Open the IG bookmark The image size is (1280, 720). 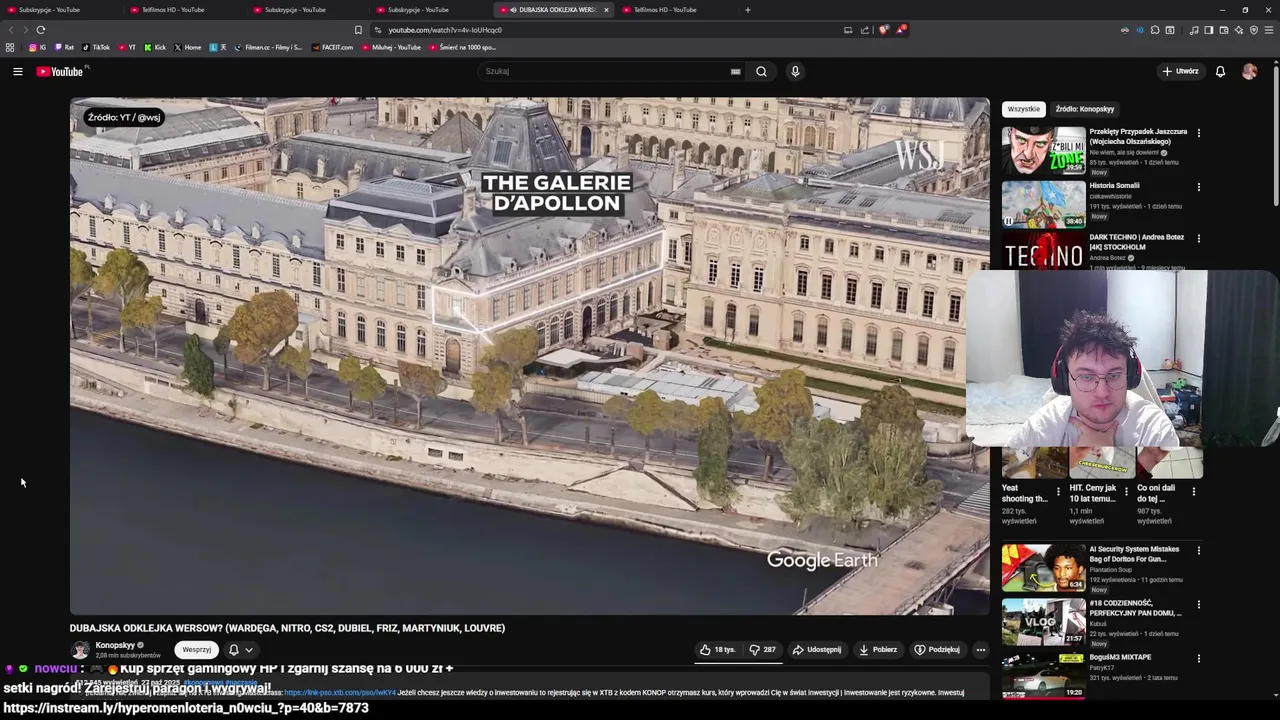point(37,47)
